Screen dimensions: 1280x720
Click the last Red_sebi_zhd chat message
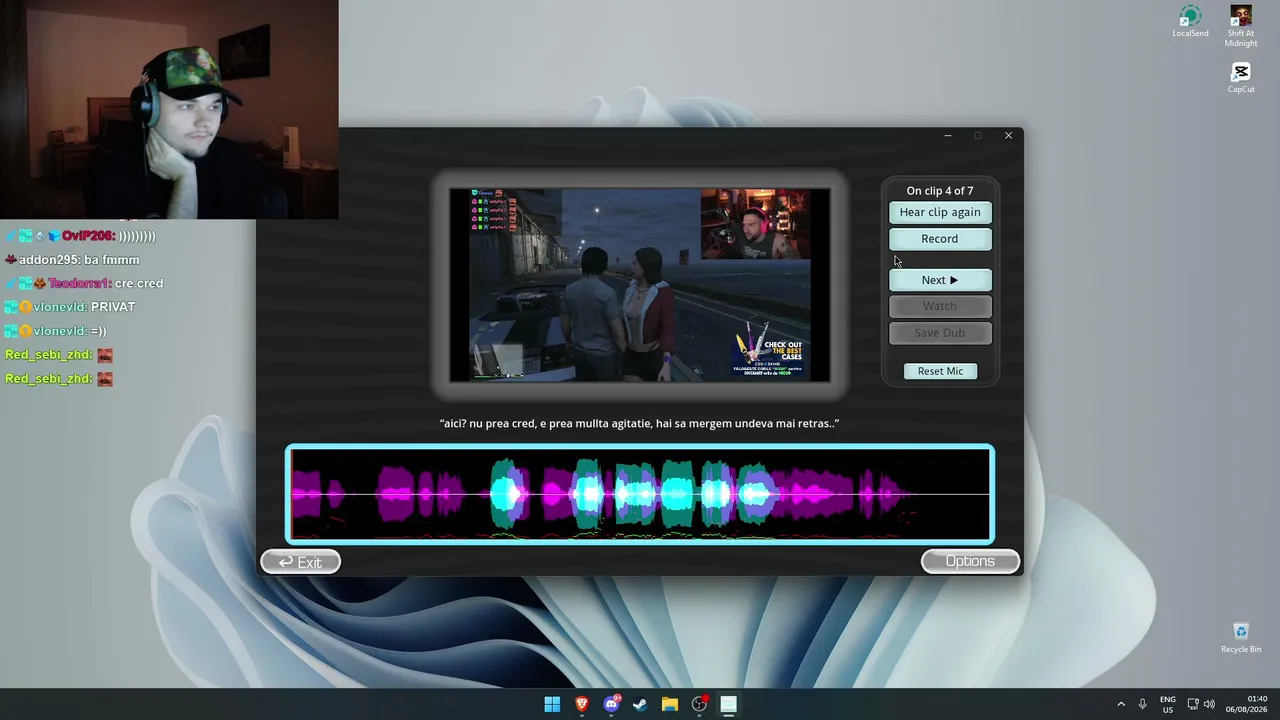[59, 379]
